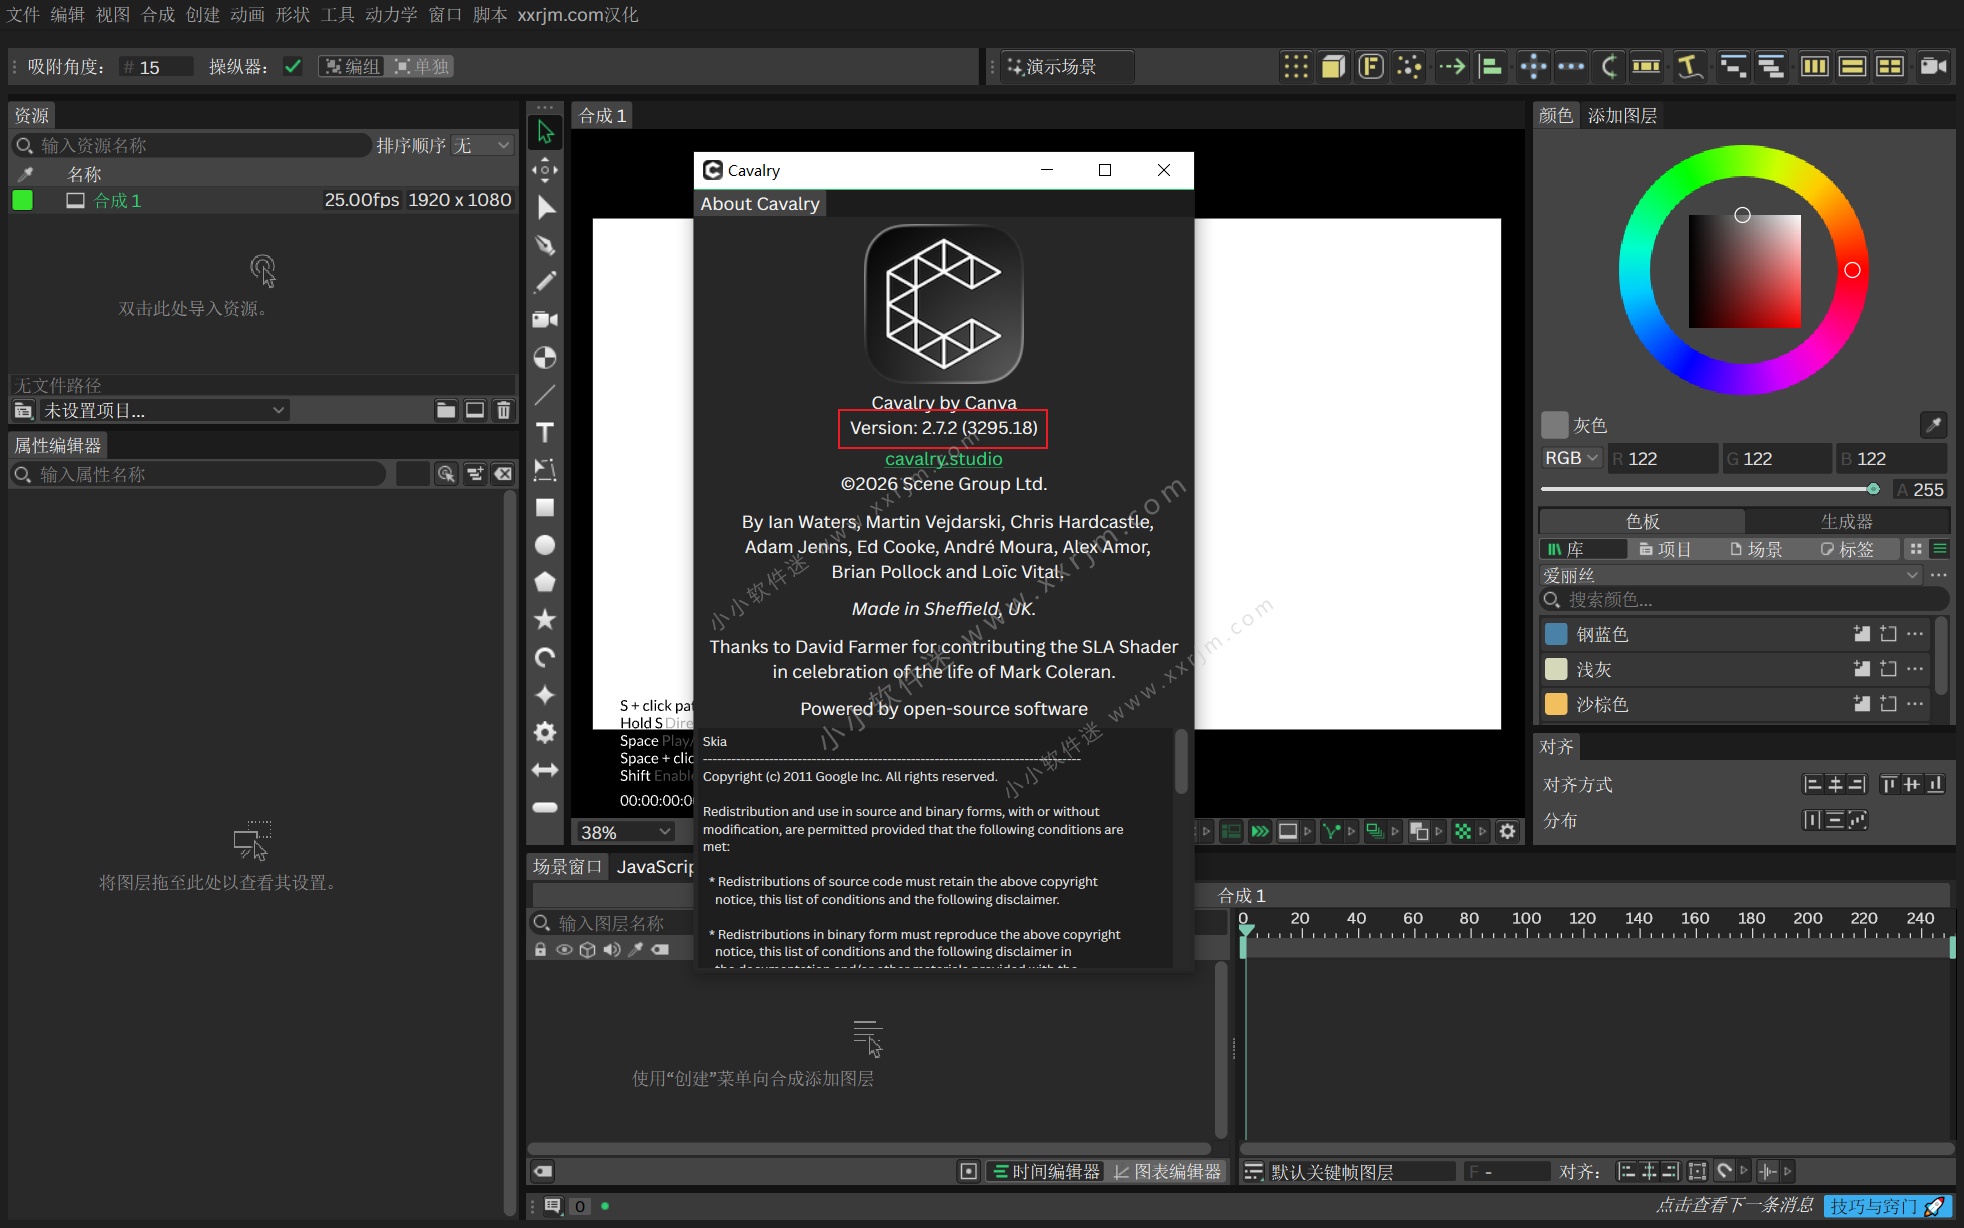Image resolution: width=1964 pixels, height=1228 pixels.
Task: Select the Line tool
Action: [545, 395]
